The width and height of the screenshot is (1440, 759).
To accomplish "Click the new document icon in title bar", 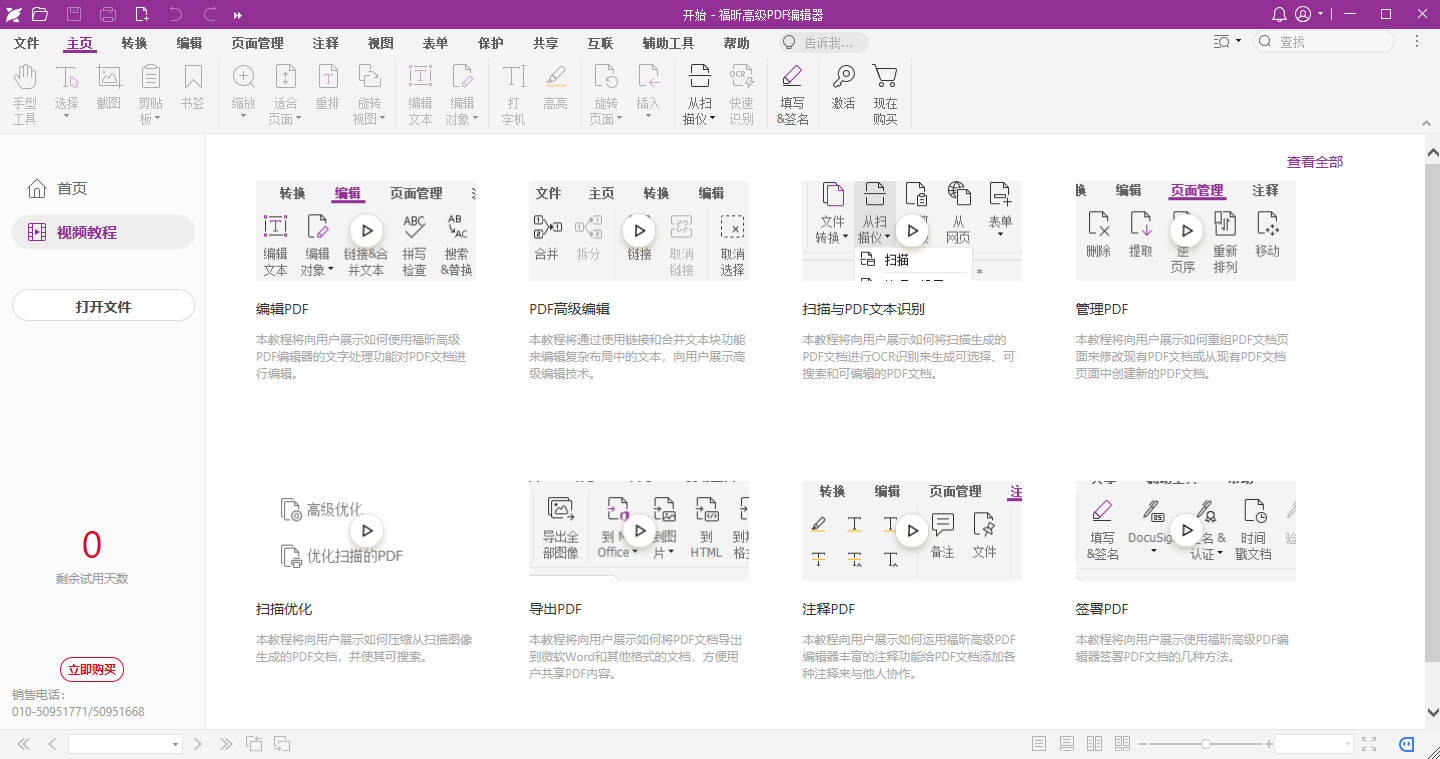I will (x=142, y=14).
